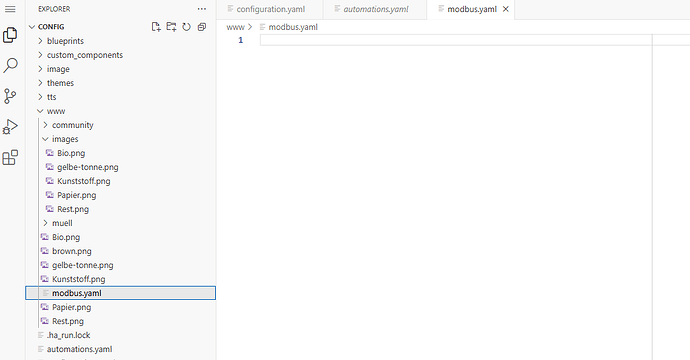Open Explorer more actions ellipsis
The height and width of the screenshot is (360, 690).
click(202, 9)
